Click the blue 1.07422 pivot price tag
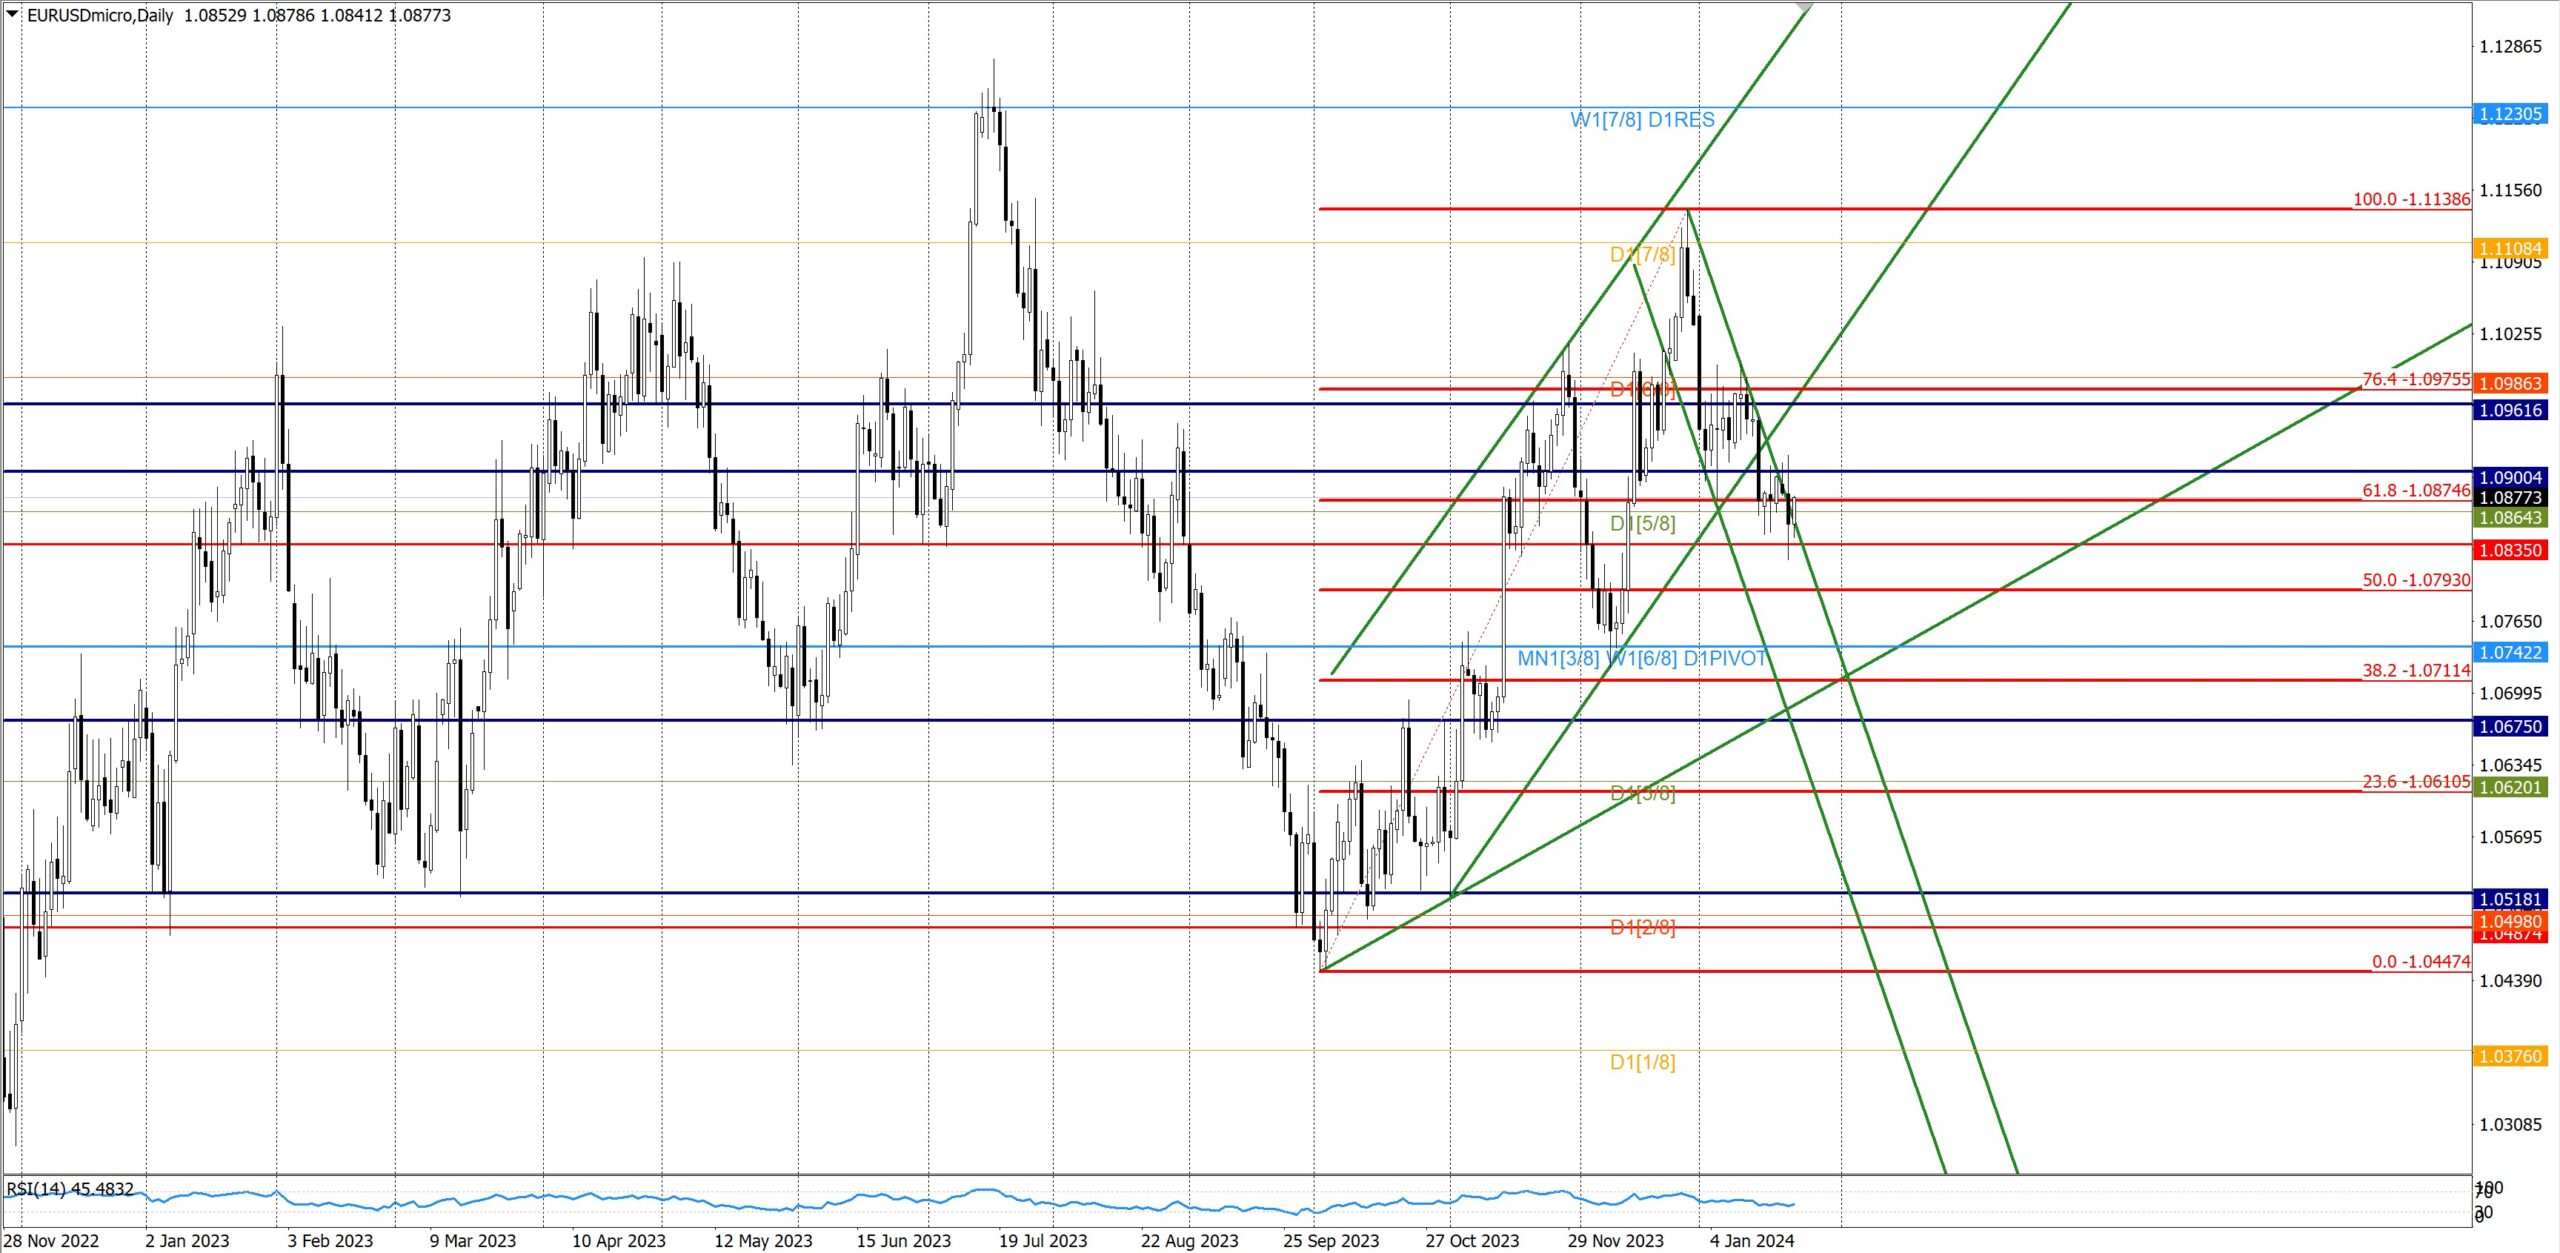The image size is (2560, 1253). coord(2509,653)
